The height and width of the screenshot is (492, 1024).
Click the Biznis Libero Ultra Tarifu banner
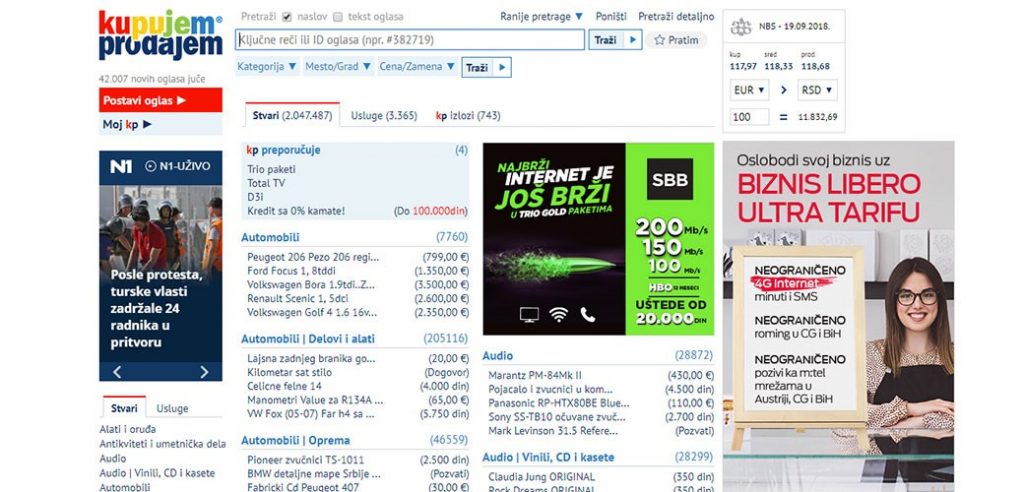[838, 316]
